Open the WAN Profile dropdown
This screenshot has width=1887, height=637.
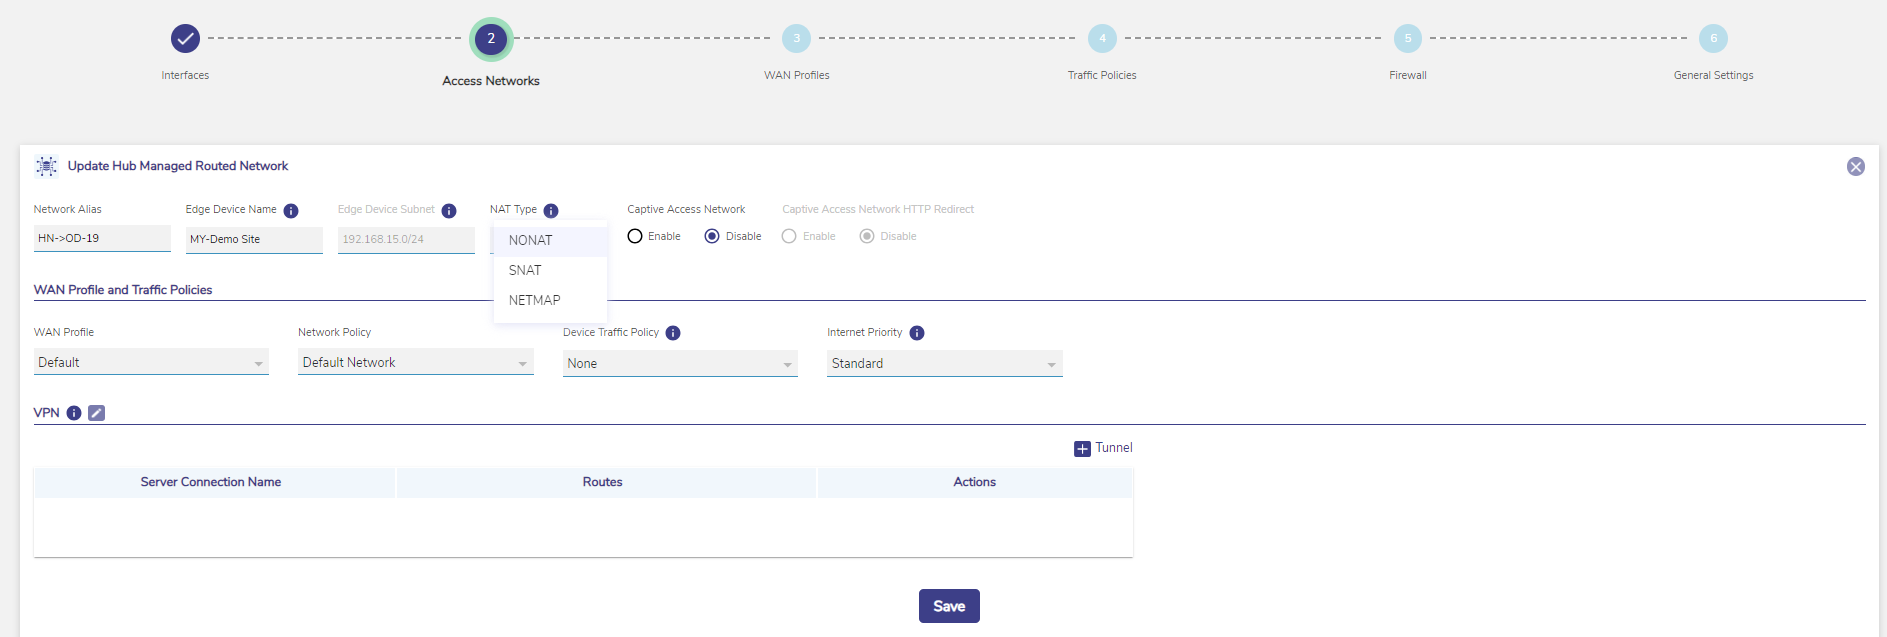(151, 363)
